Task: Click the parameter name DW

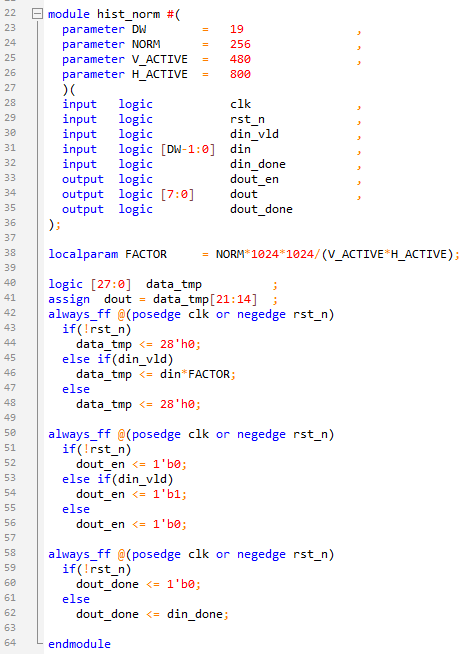Action: [139, 29]
